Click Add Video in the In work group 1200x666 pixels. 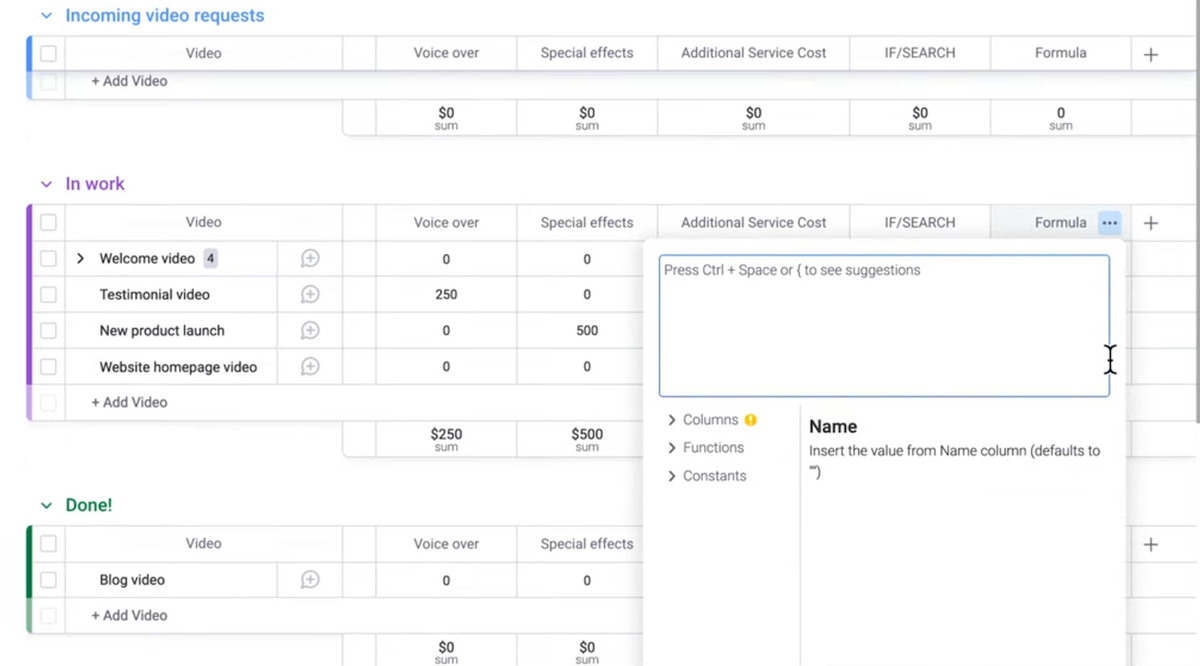click(129, 402)
